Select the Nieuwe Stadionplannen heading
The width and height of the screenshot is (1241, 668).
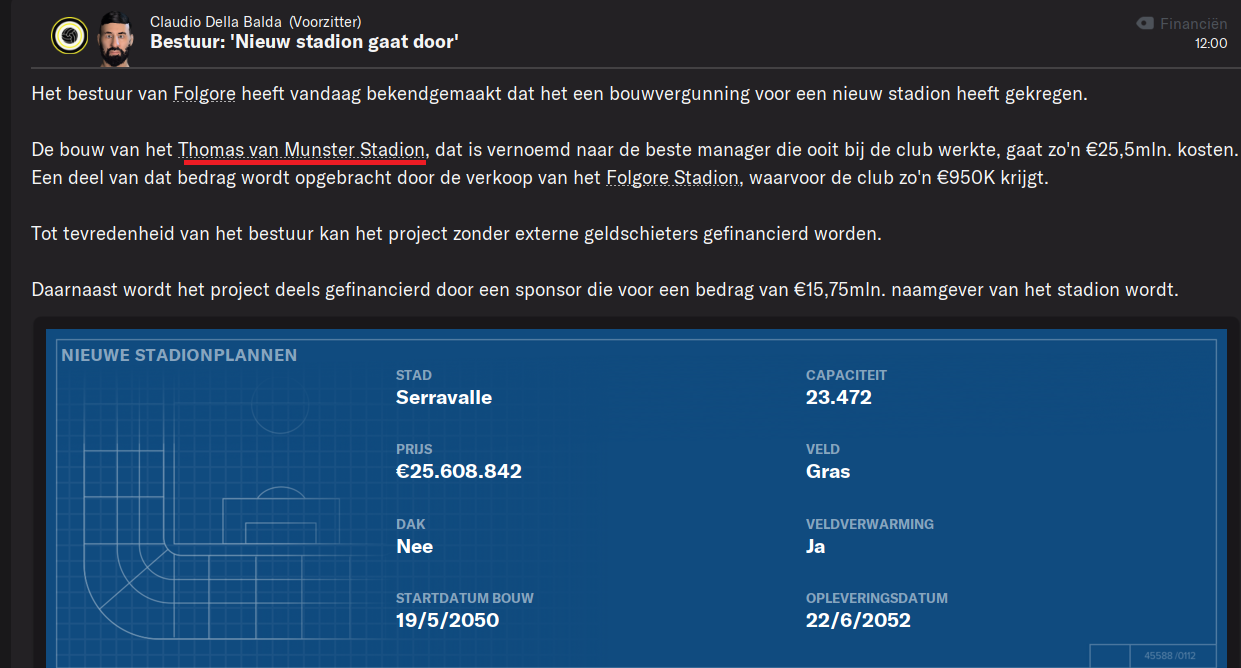coord(179,355)
